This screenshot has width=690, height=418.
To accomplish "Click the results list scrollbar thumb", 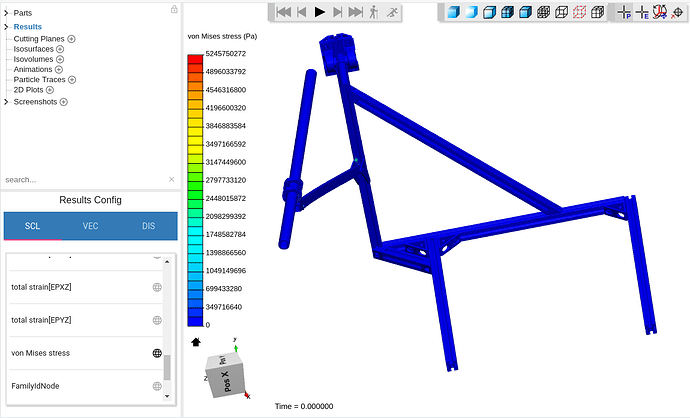I will (167, 367).
